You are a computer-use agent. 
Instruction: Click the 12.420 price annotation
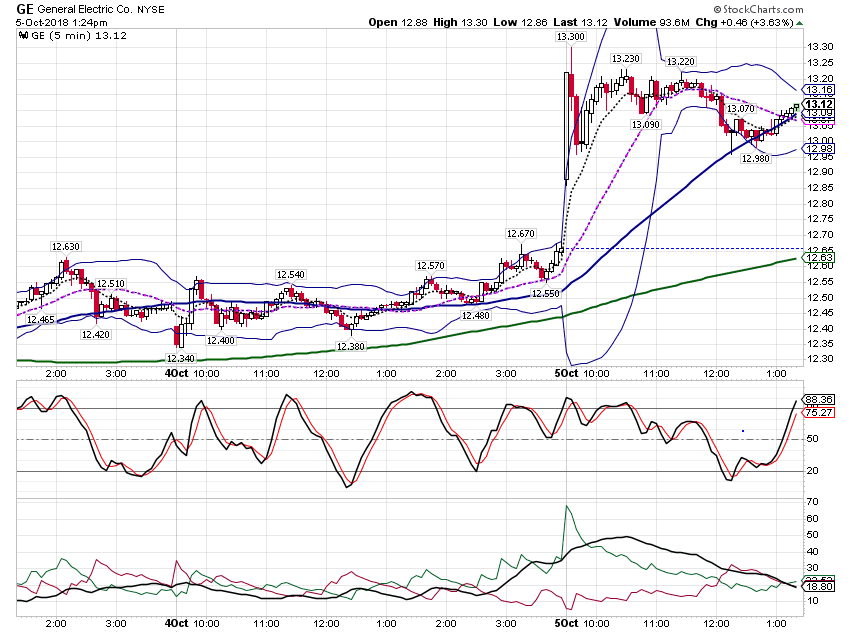[x=95, y=334]
